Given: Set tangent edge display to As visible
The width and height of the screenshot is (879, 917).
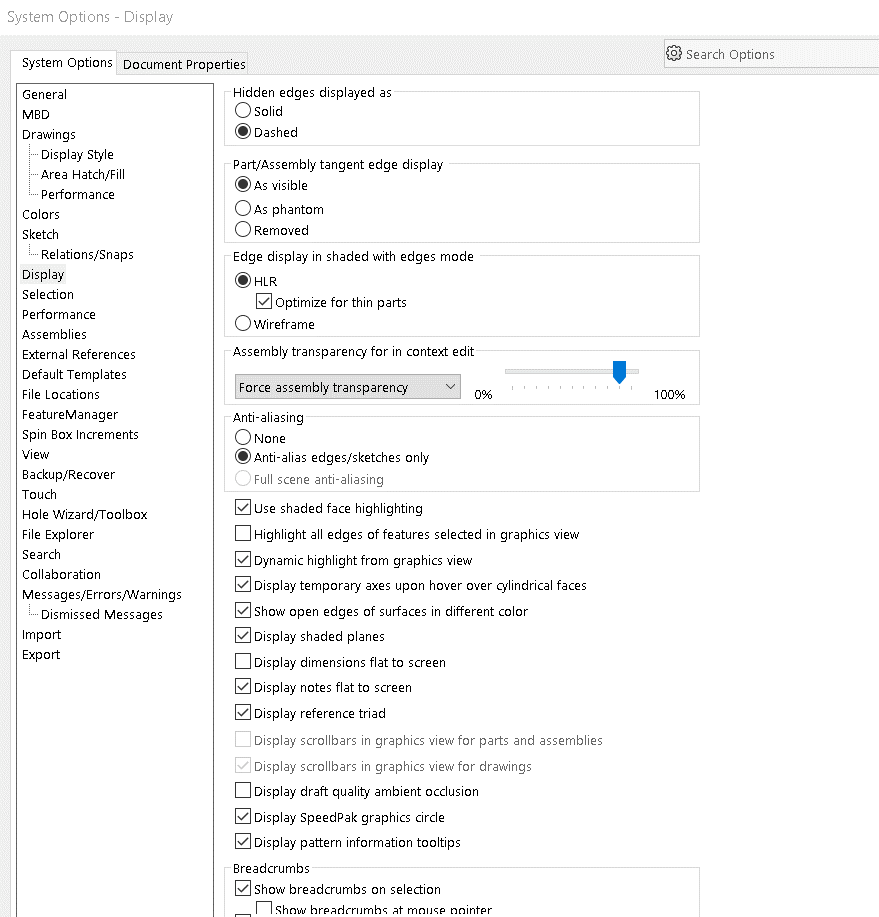Looking at the screenshot, I should click(243, 185).
